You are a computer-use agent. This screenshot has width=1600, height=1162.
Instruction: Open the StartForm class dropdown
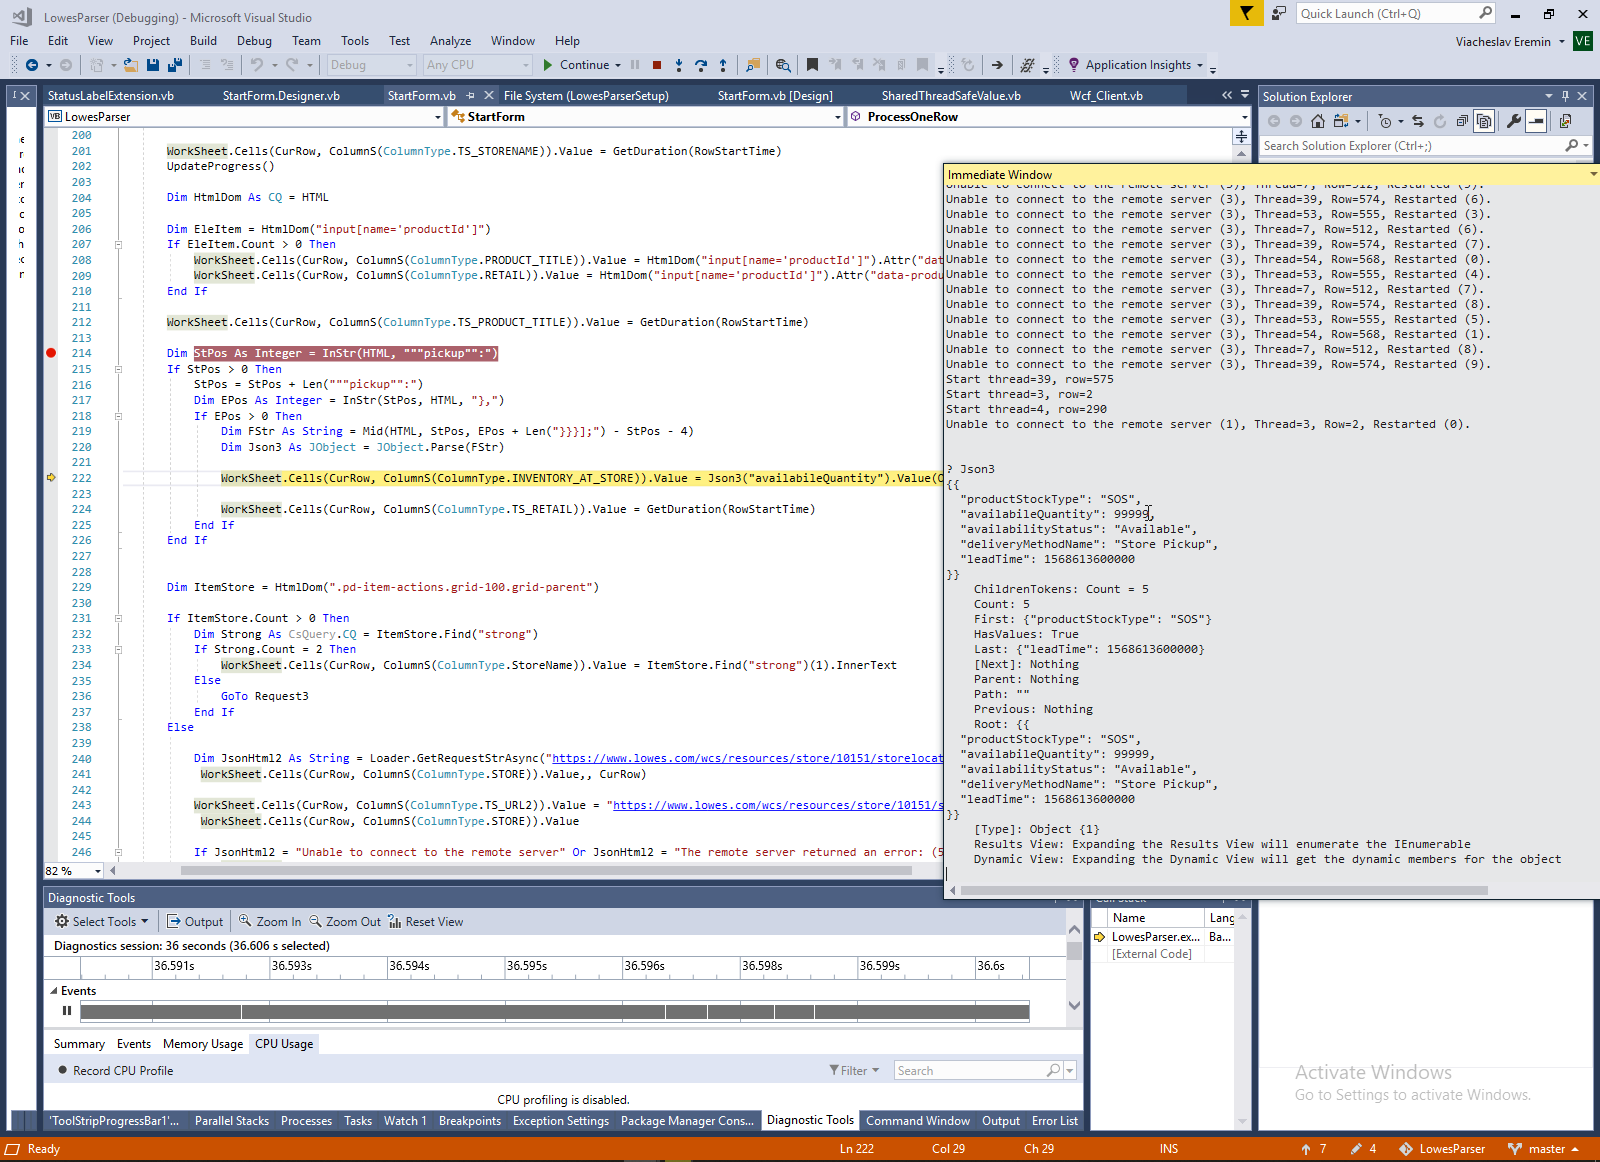646,117
